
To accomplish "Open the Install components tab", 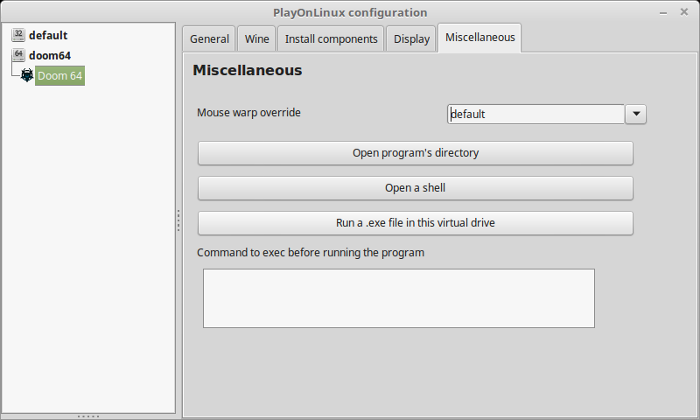I will click(x=331, y=39).
